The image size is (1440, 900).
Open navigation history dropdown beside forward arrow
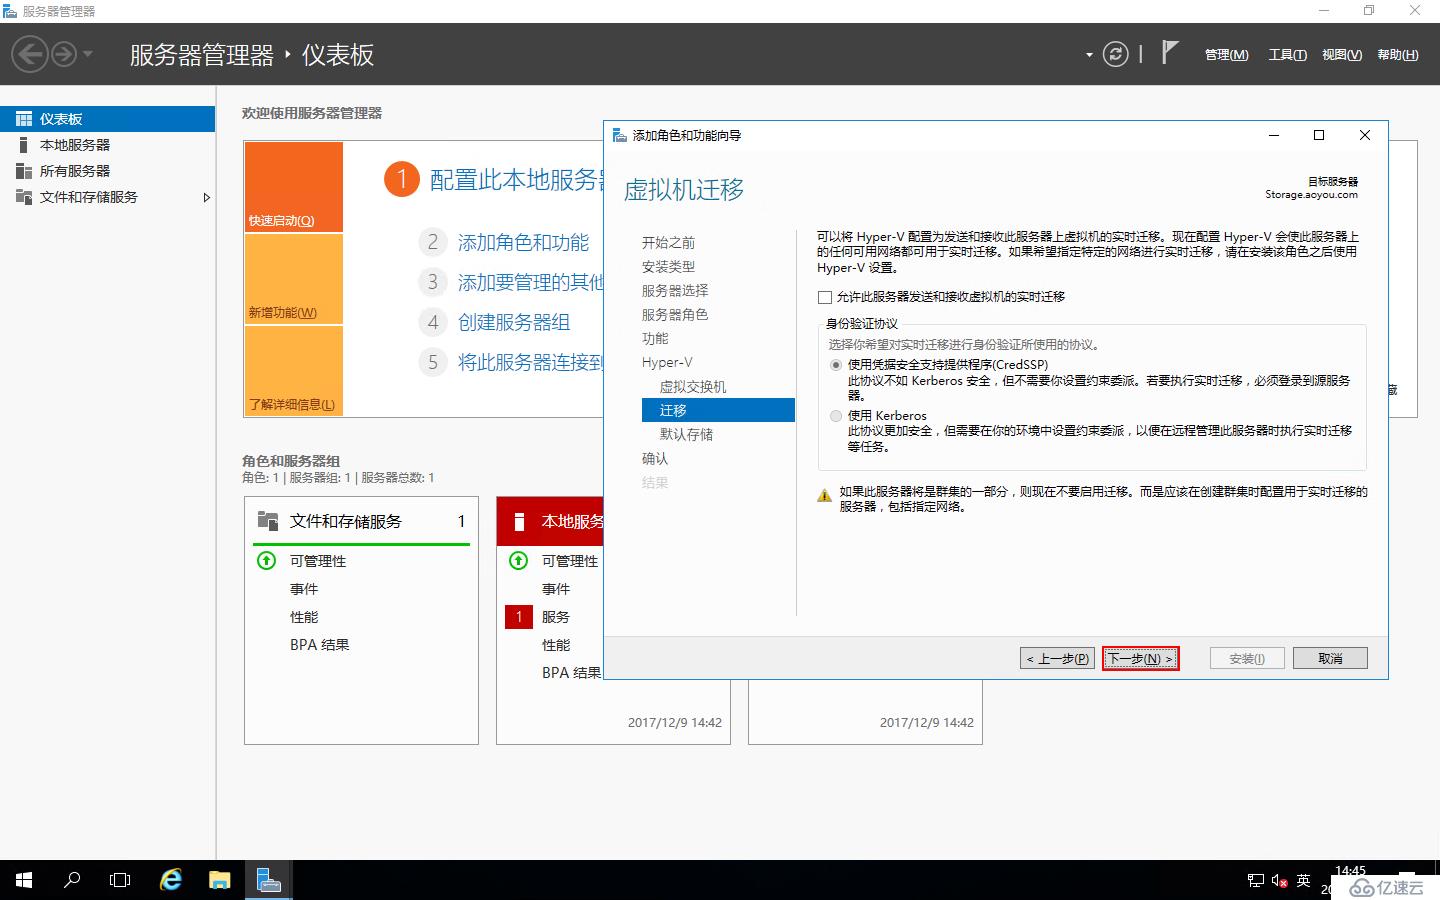point(88,54)
